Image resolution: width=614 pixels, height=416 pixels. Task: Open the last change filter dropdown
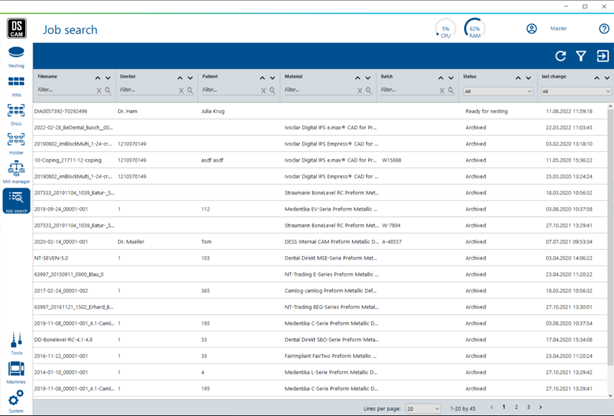pyautogui.click(x=575, y=91)
